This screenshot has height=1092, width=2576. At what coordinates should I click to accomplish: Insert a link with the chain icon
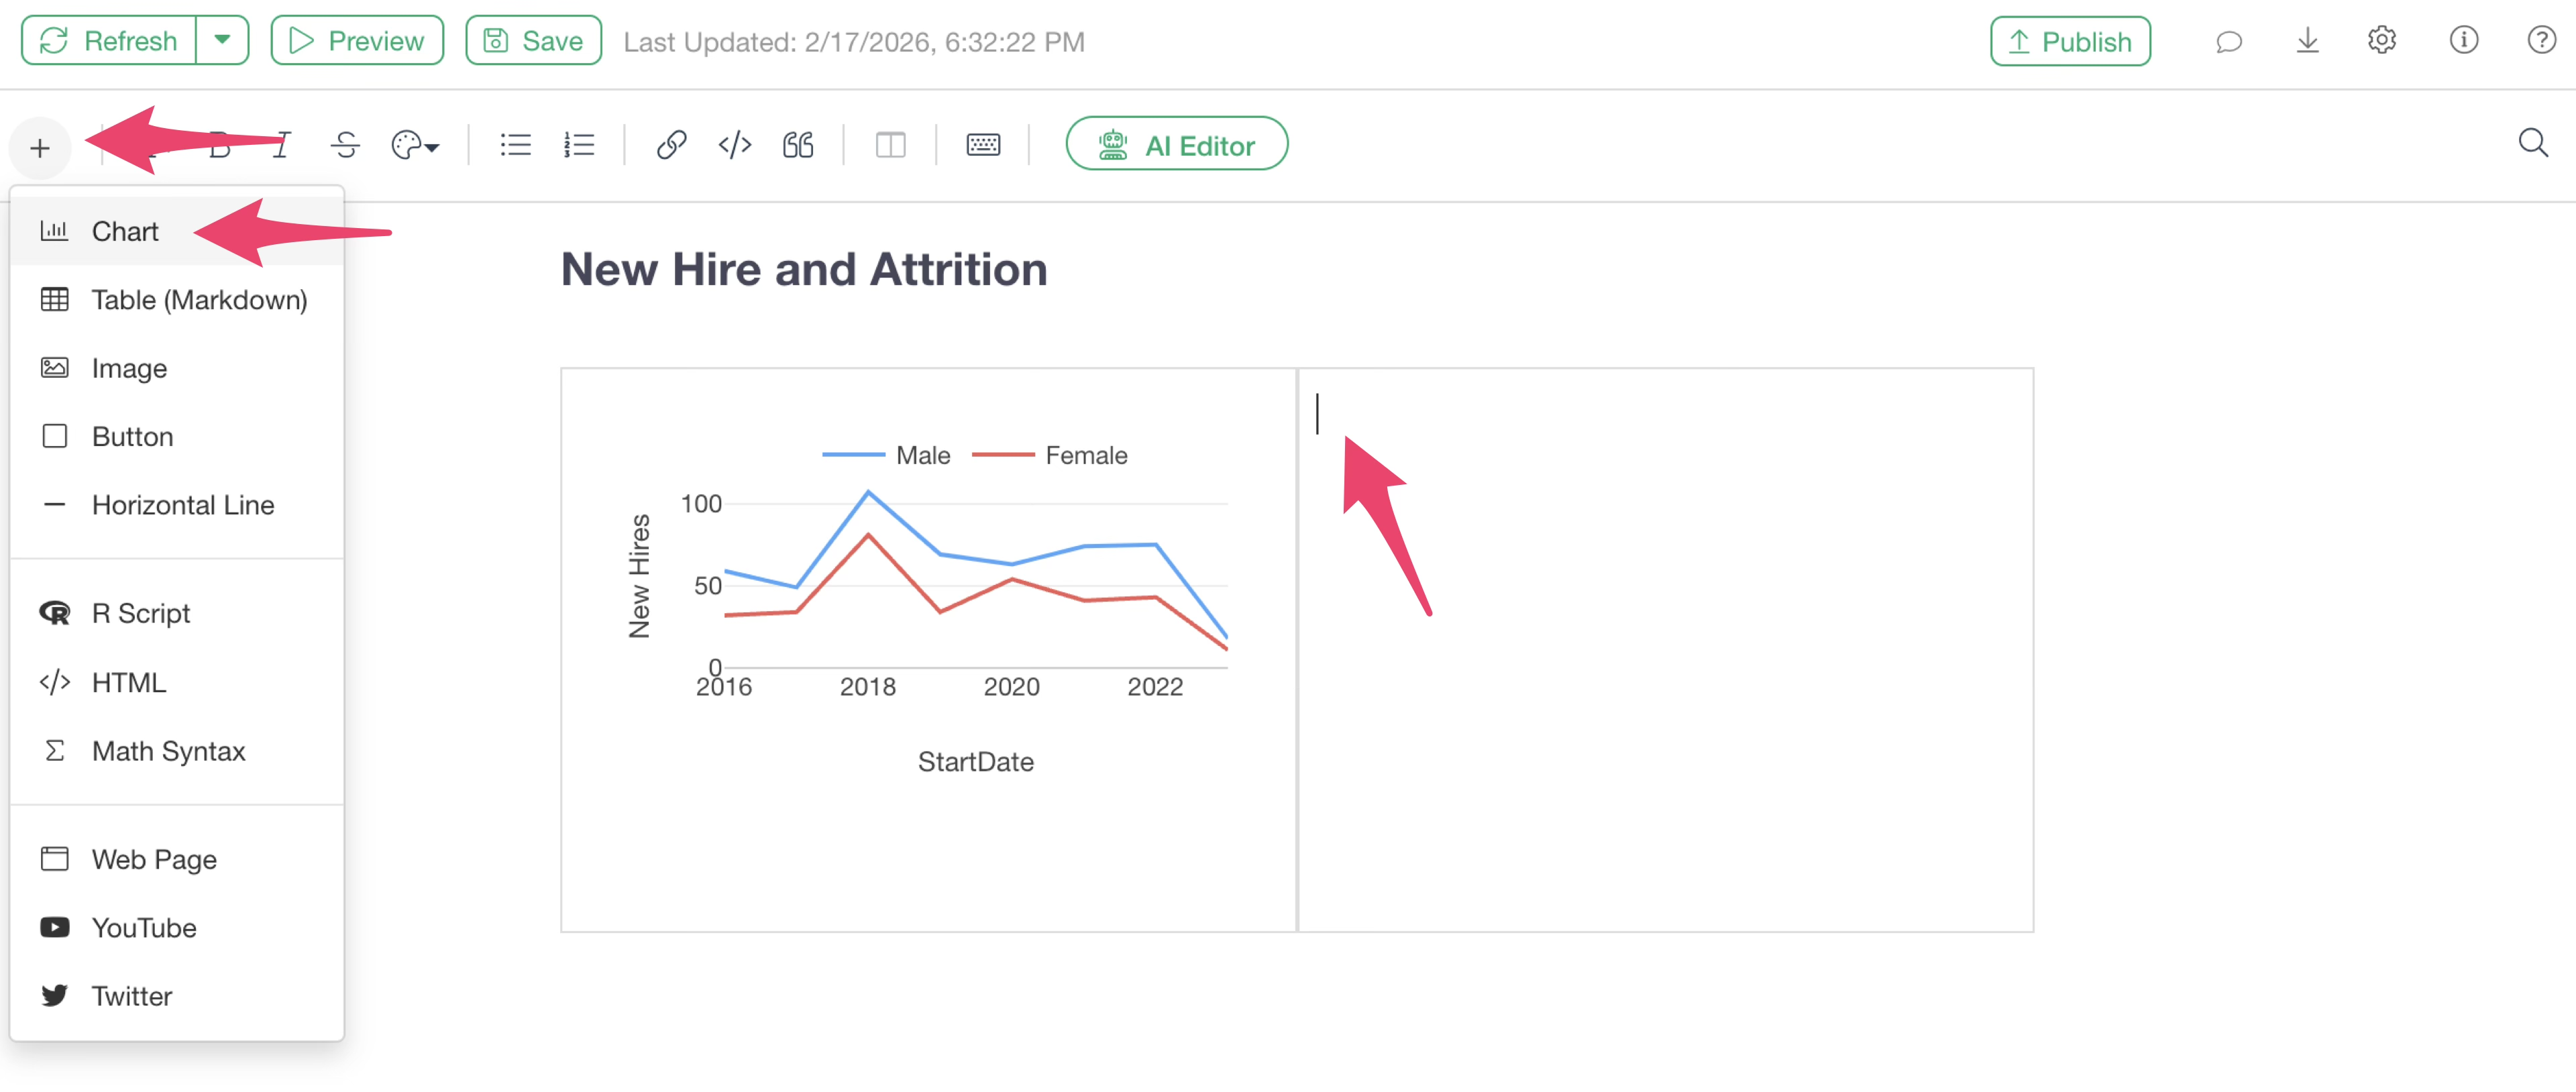[x=671, y=146]
